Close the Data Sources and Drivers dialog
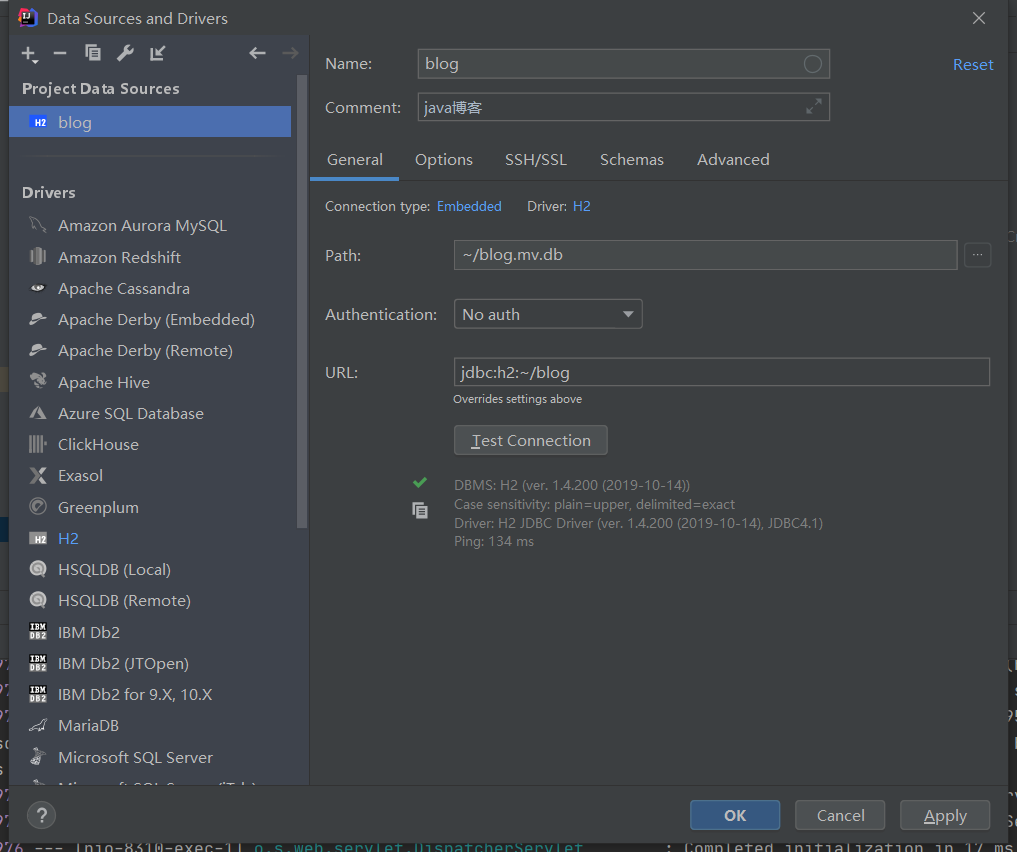The height and width of the screenshot is (852, 1017). (x=979, y=18)
